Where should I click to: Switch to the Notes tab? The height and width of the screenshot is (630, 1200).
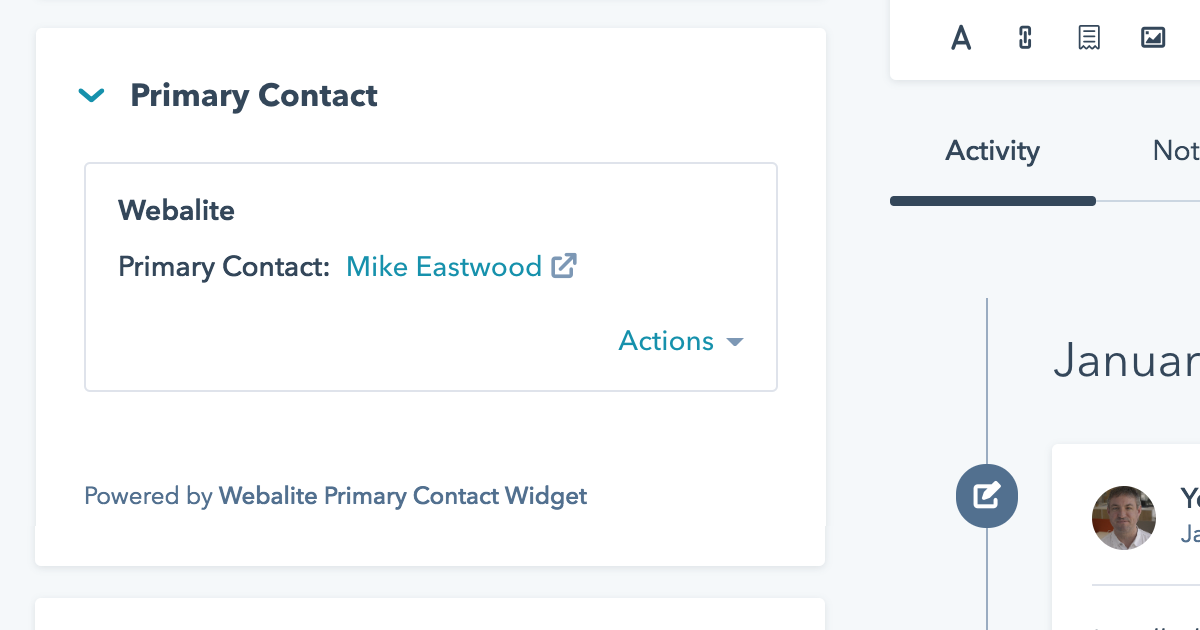pos(1176,151)
